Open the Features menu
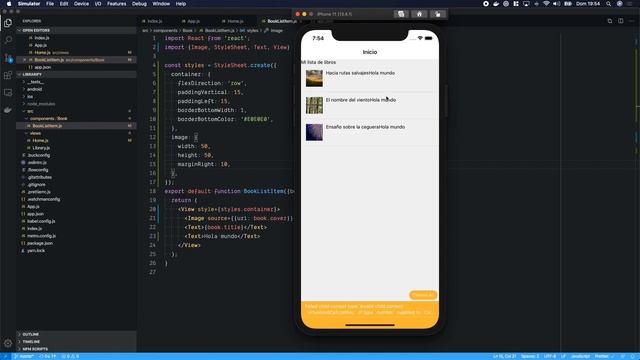This screenshot has height=360, width=640. tap(116, 4)
